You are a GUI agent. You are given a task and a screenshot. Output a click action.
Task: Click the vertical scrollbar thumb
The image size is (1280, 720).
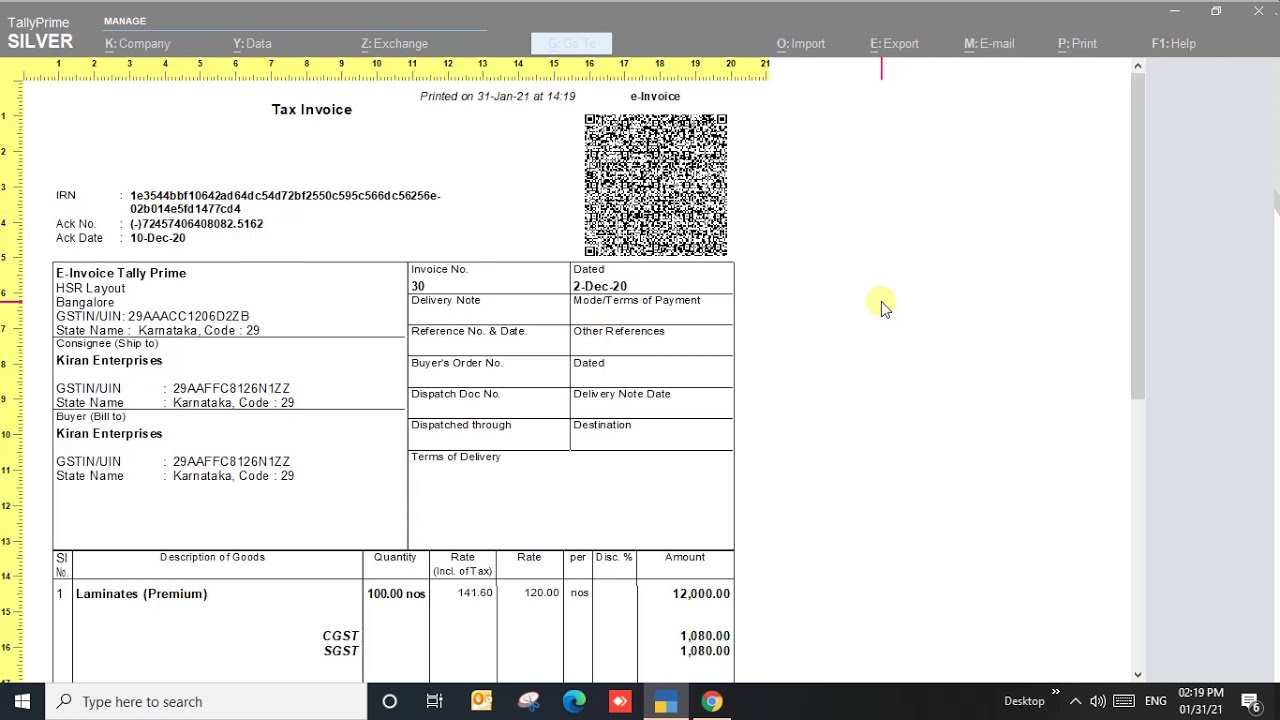[1137, 236]
